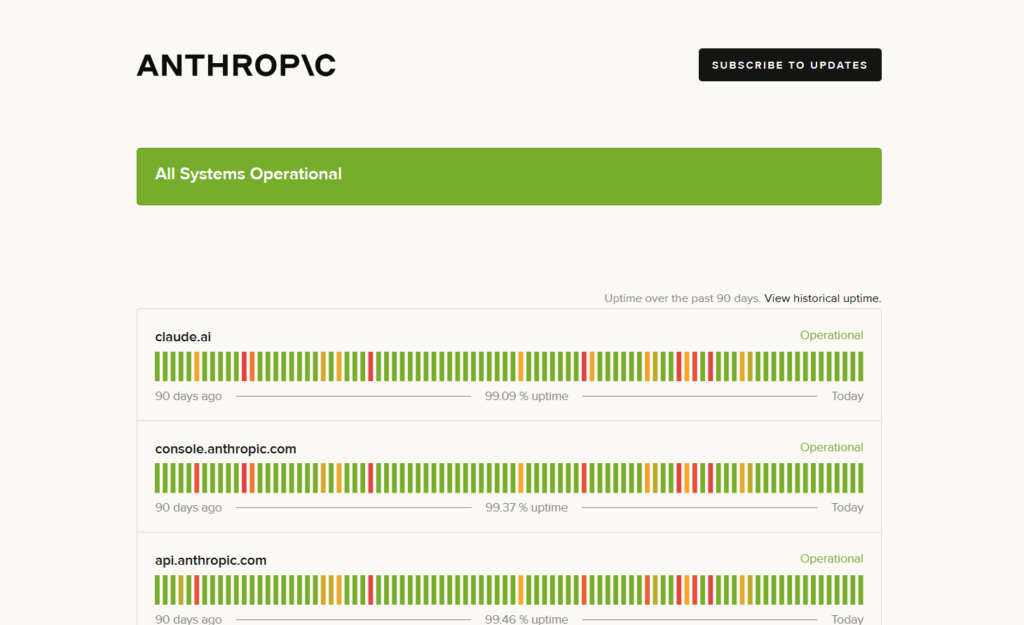The height and width of the screenshot is (625, 1024).
Task: Click 'Today' label under console.anthropic.com
Action: pos(847,507)
